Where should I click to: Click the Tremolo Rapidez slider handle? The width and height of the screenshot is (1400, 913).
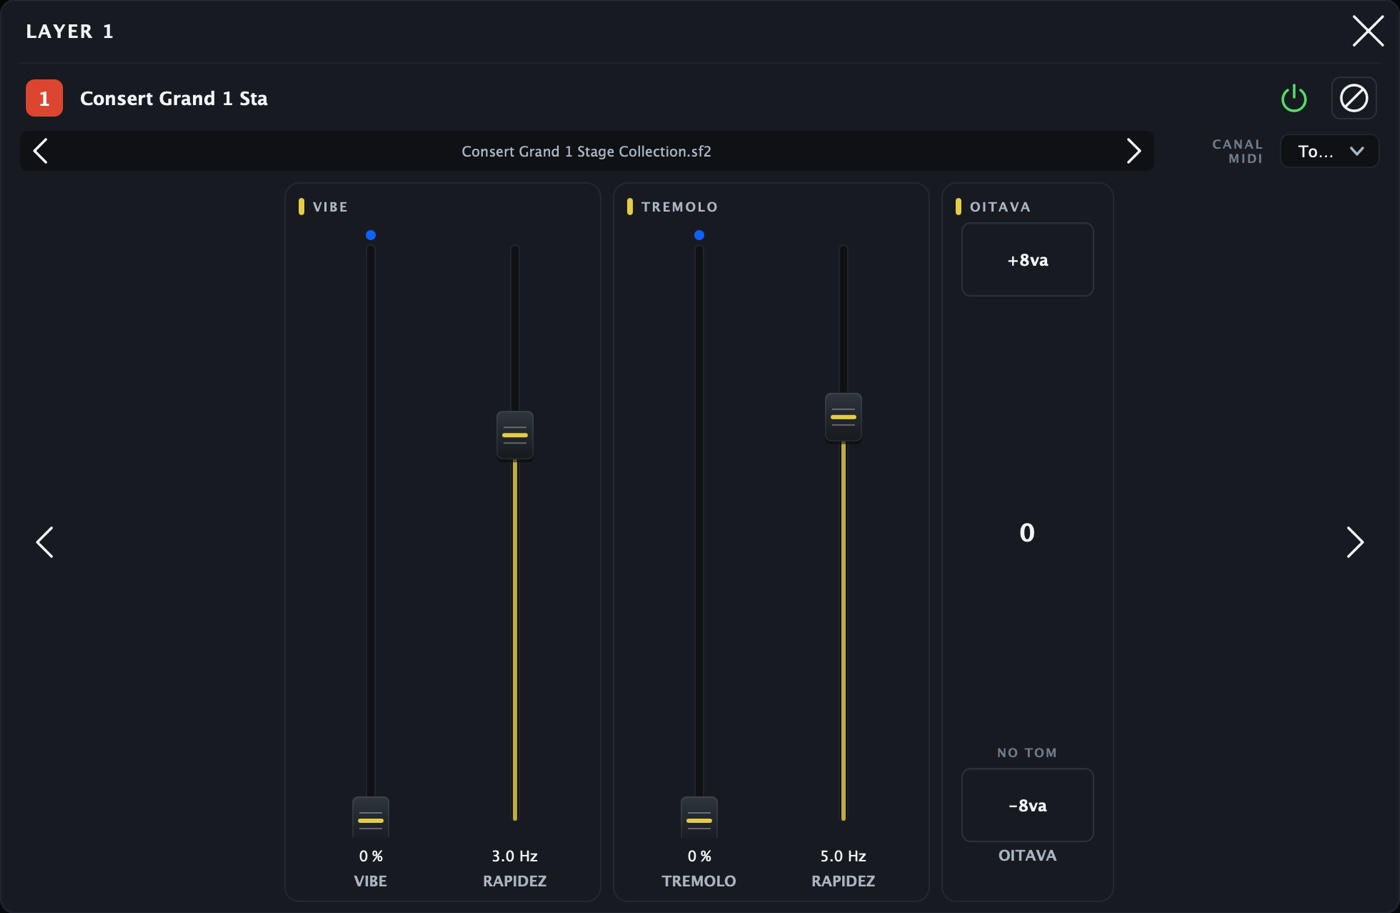pos(843,417)
